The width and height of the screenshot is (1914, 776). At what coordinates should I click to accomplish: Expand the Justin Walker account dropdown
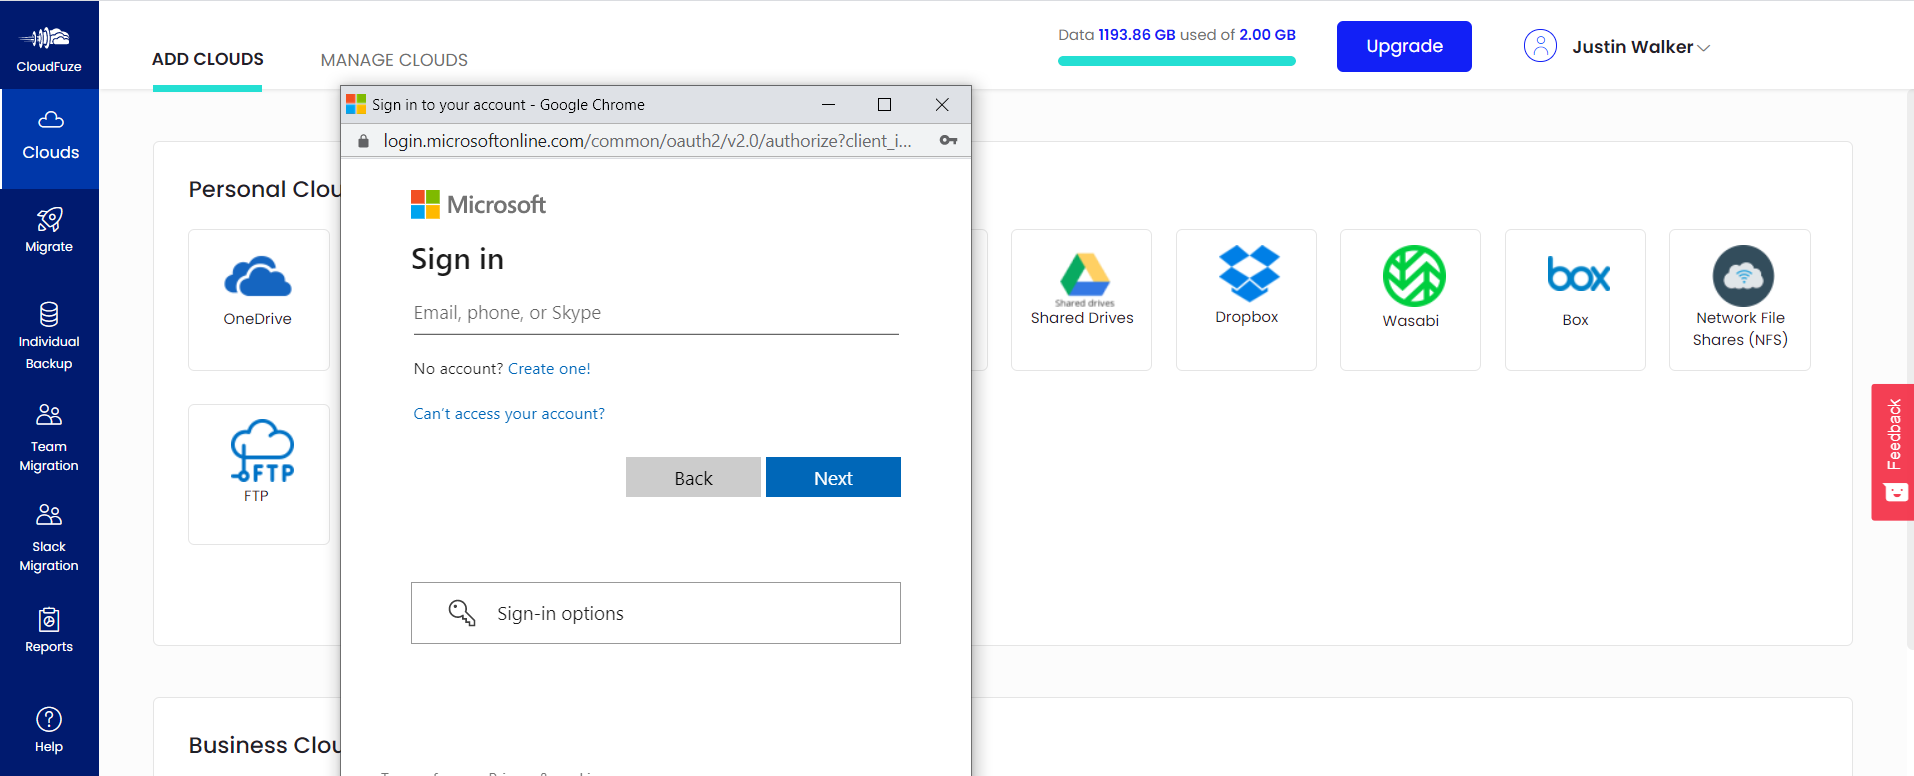(x=1641, y=47)
